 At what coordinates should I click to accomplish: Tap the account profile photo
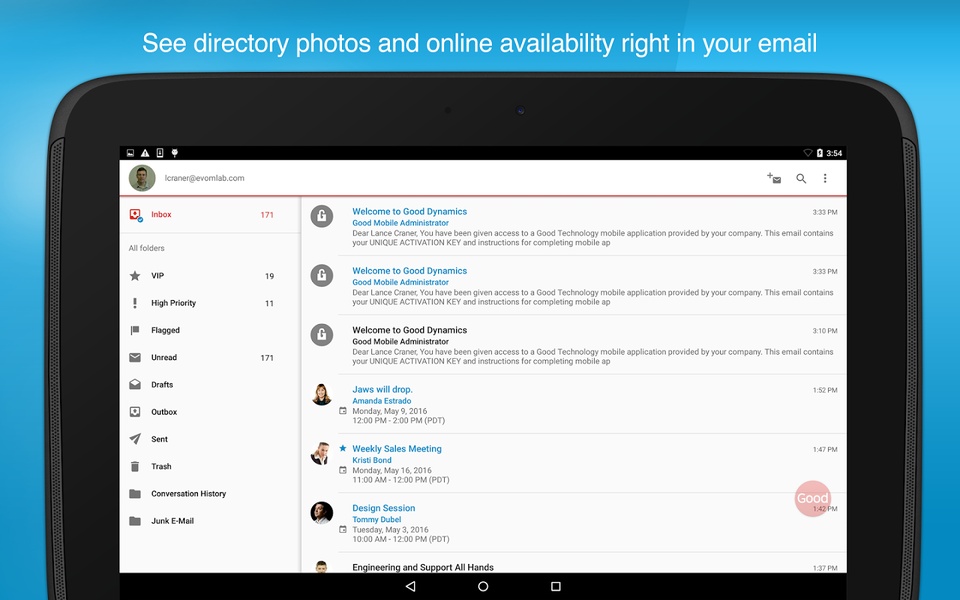pyautogui.click(x=142, y=178)
